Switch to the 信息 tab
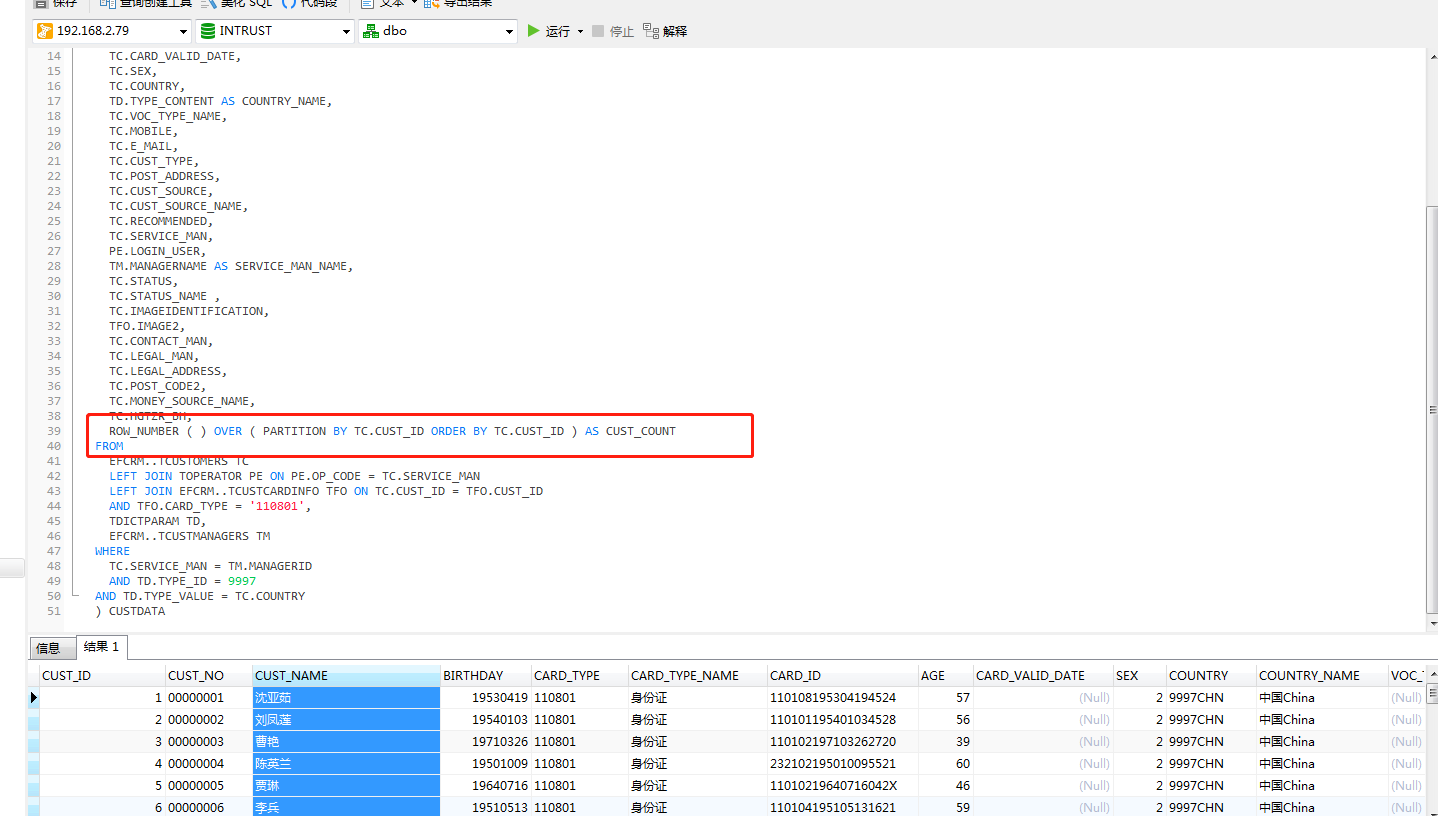This screenshot has height=816, width=1438. [x=51, y=648]
